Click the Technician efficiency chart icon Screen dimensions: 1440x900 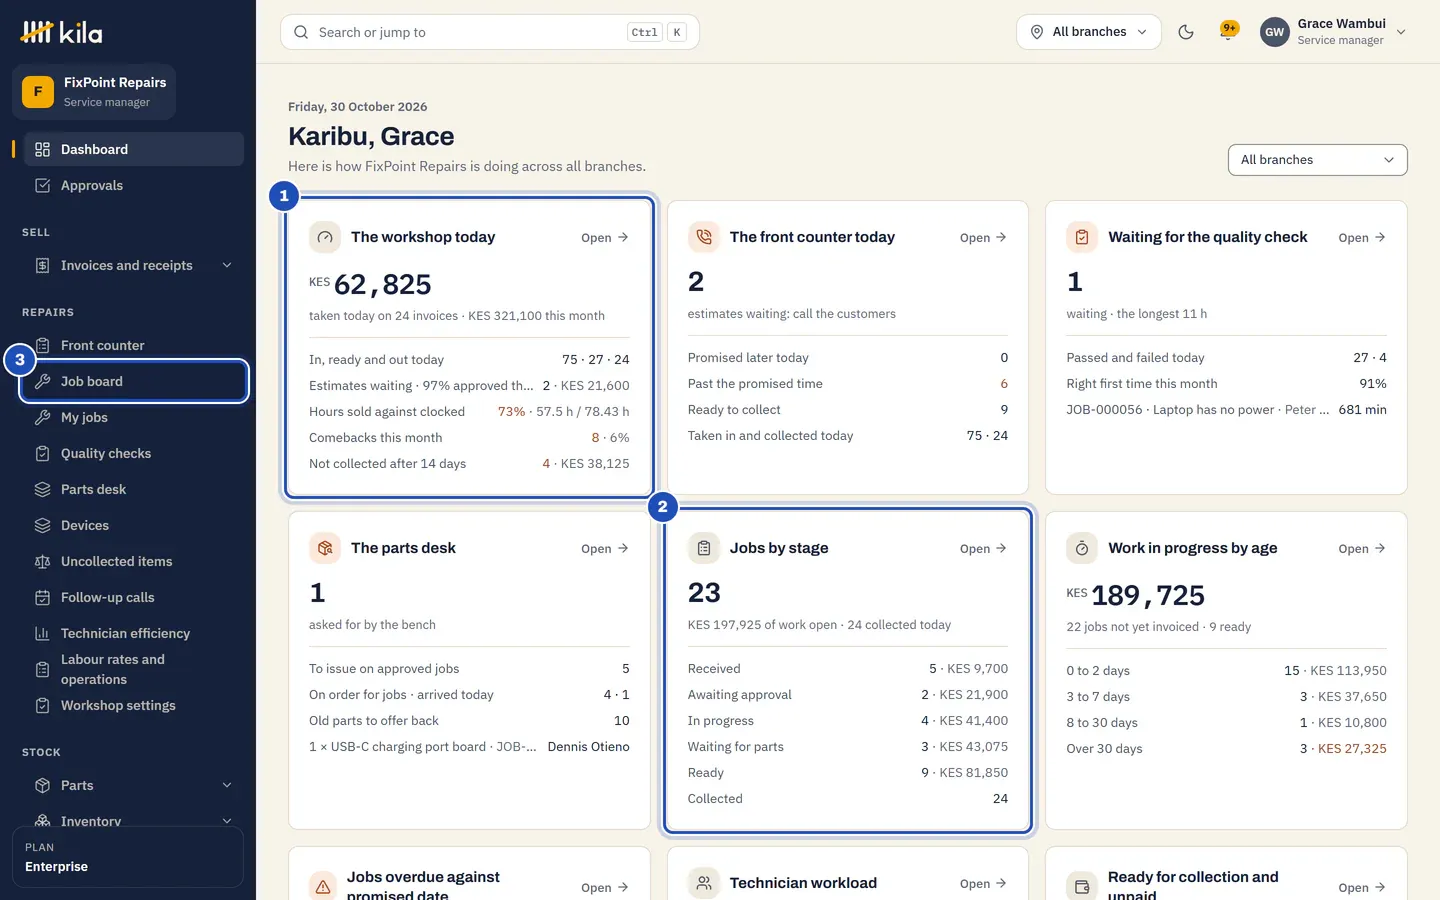[42, 633]
